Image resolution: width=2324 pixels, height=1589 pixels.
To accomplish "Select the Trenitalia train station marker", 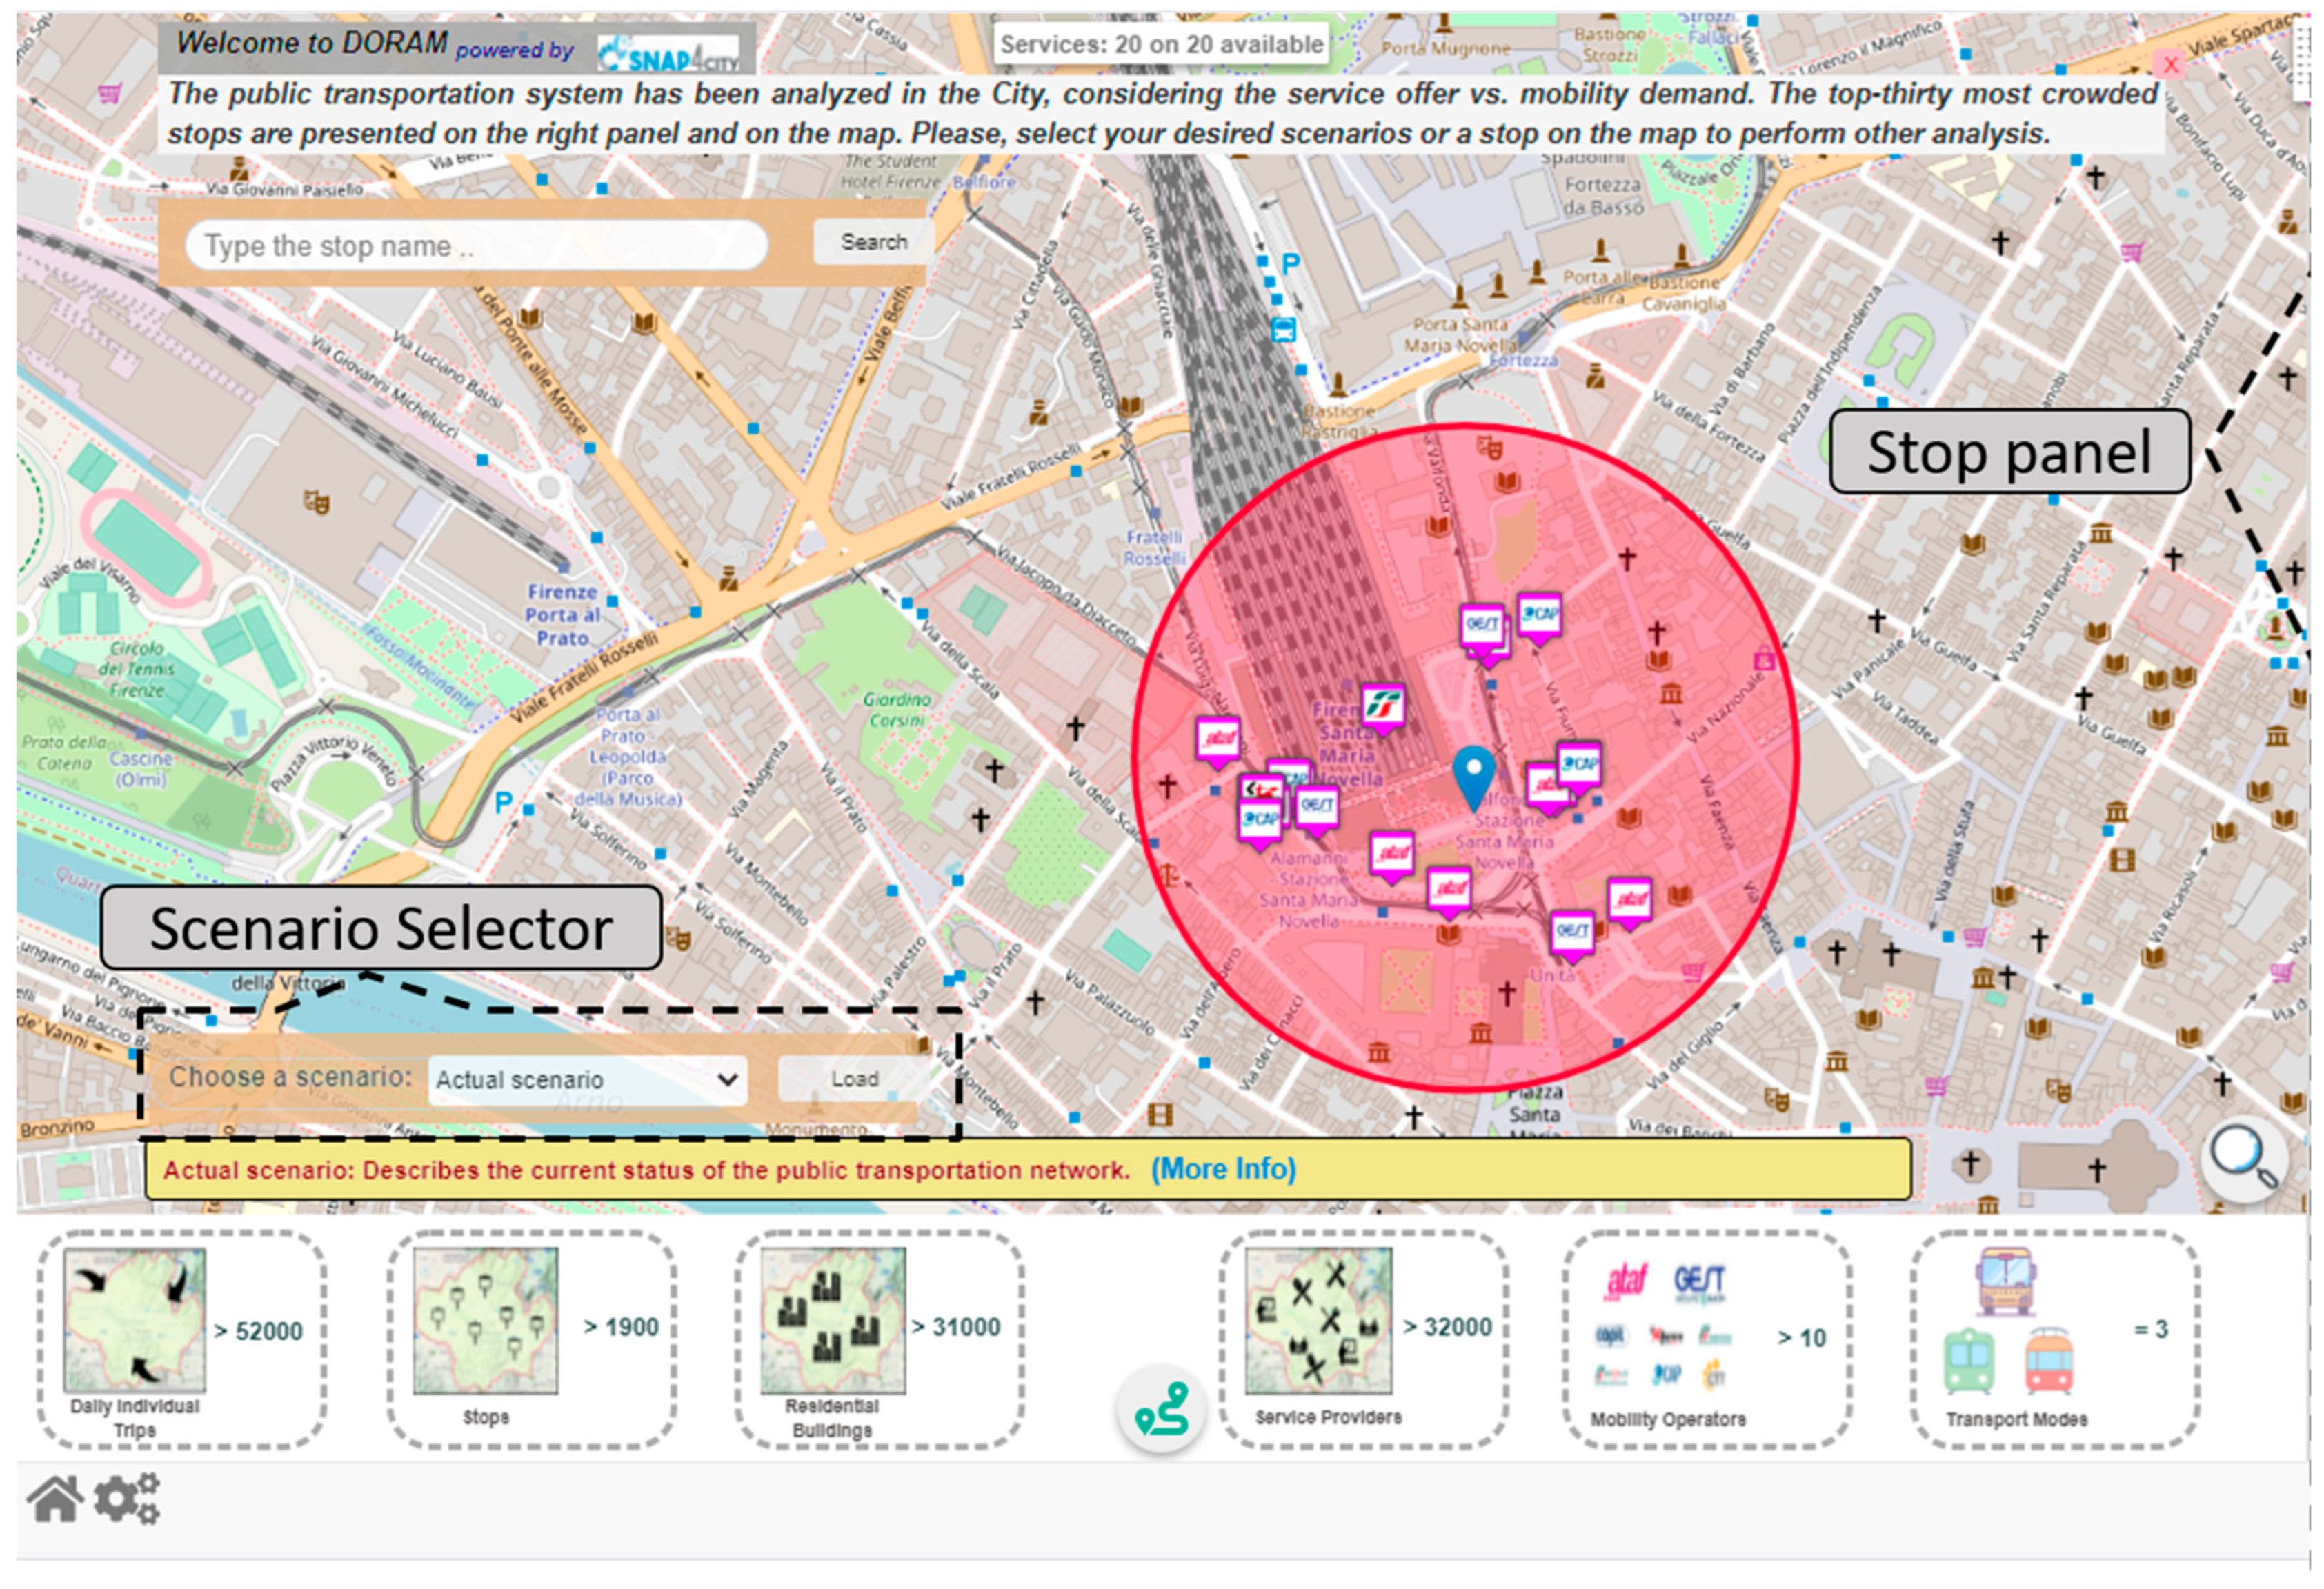I will coord(1383,706).
